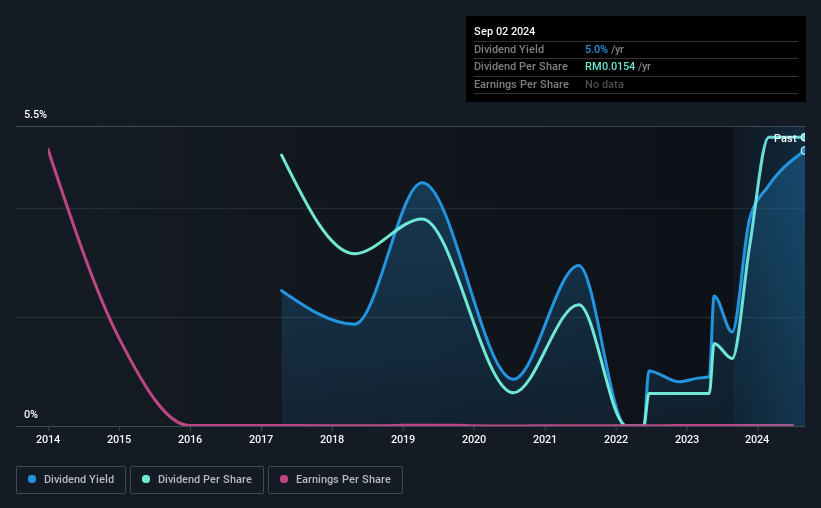
Task: Toggle the Dividend Per Share legend button
Action: pyautogui.click(x=197, y=480)
